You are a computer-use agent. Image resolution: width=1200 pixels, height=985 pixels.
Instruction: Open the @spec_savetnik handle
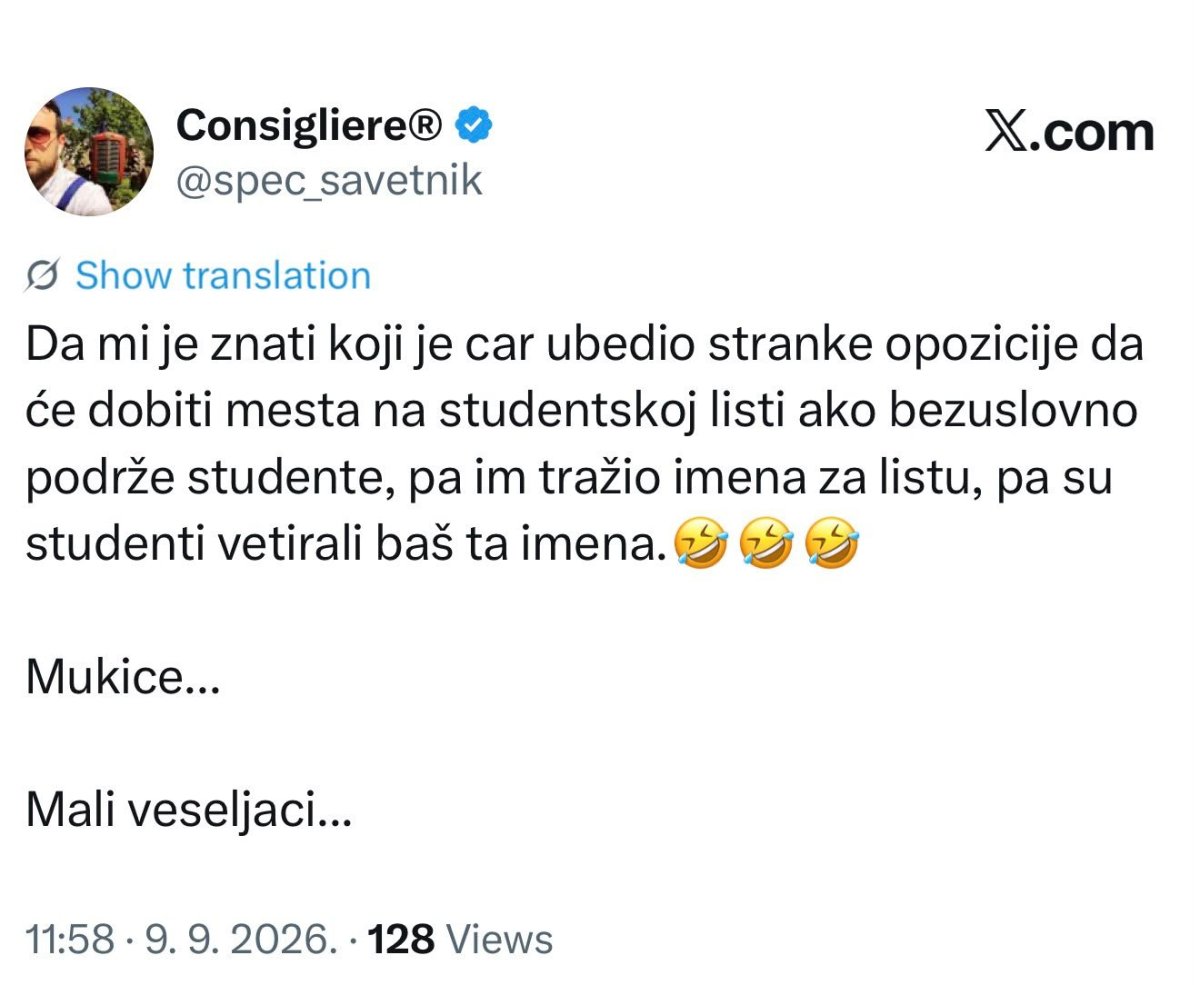[x=329, y=181]
